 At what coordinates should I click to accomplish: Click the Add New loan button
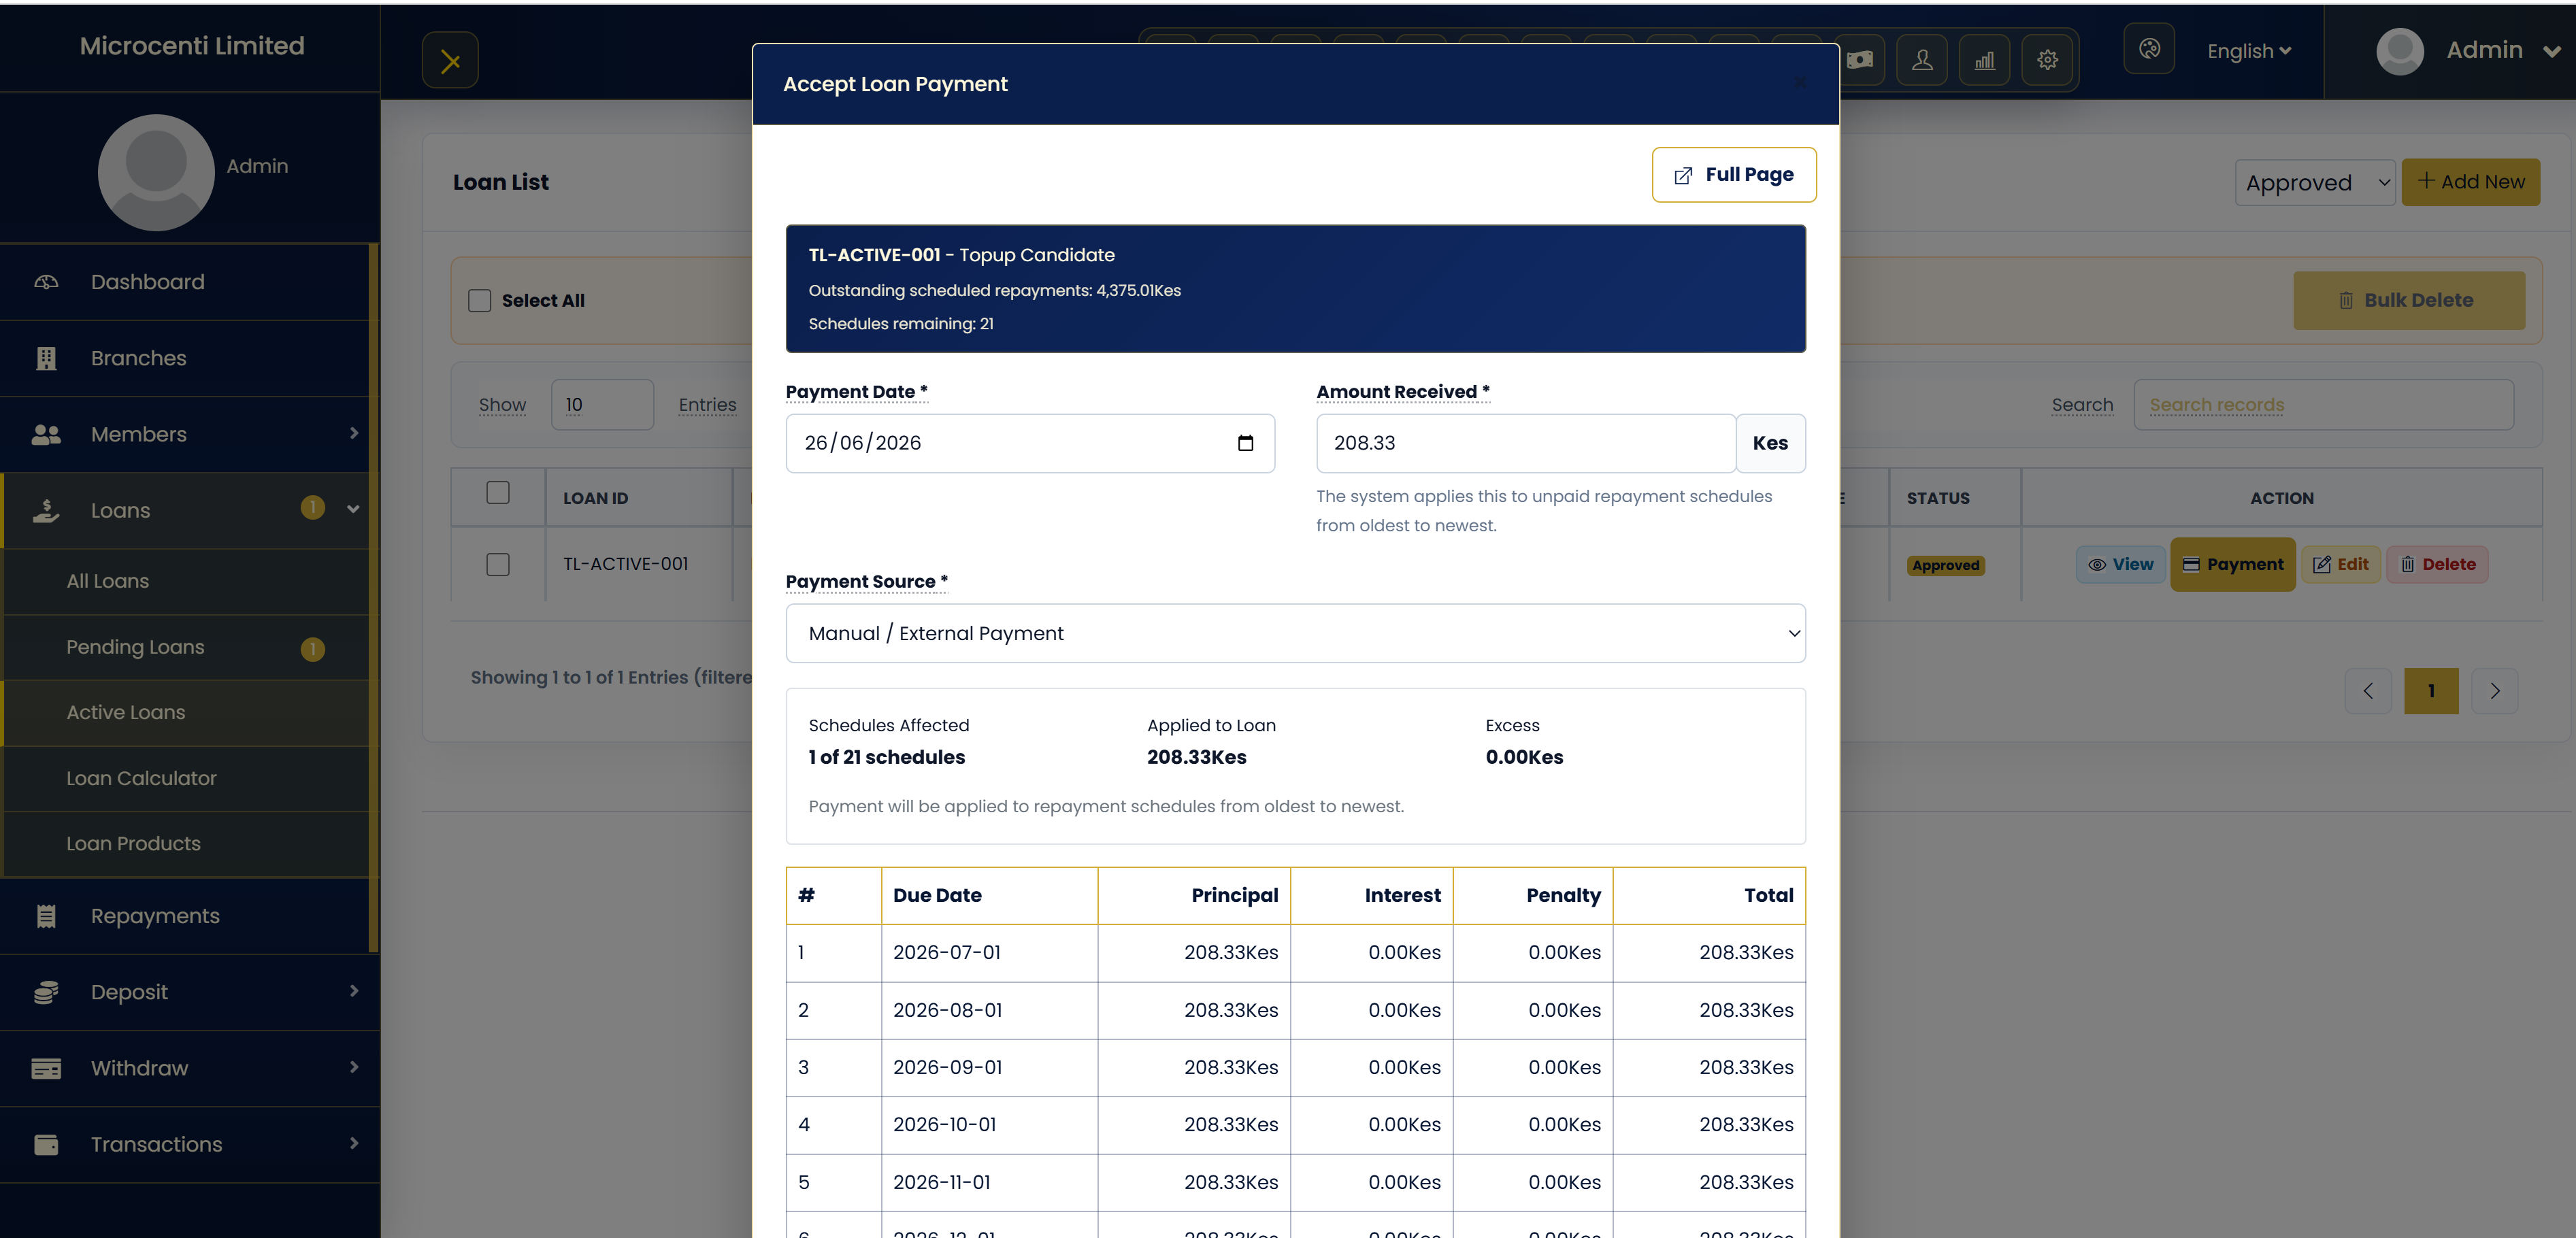[2470, 182]
